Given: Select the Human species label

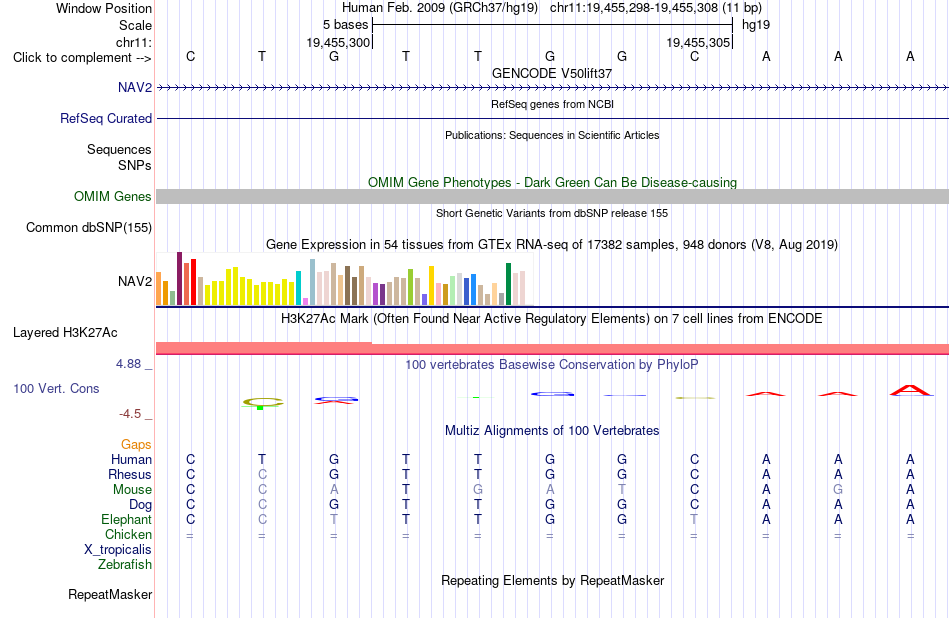Looking at the screenshot, I should pyautogui.click(x=131, y=459).
